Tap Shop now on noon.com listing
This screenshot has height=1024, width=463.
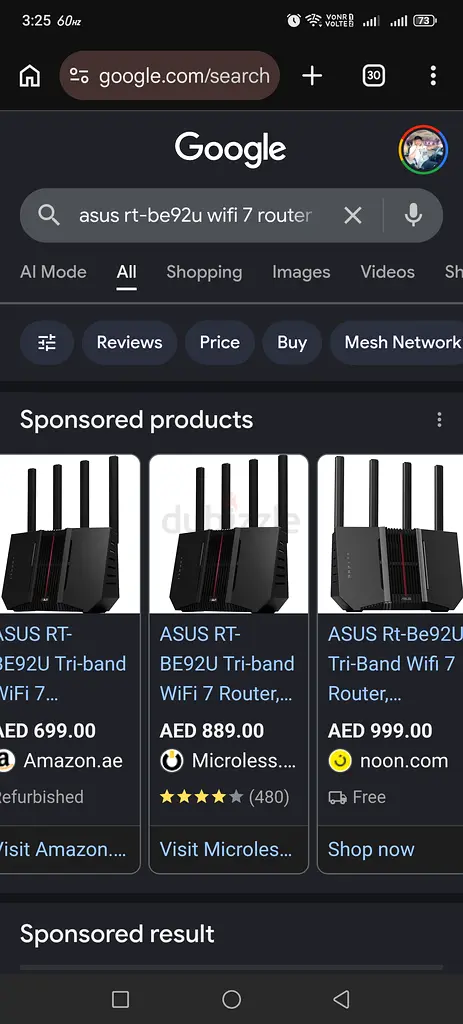(371, 849)
